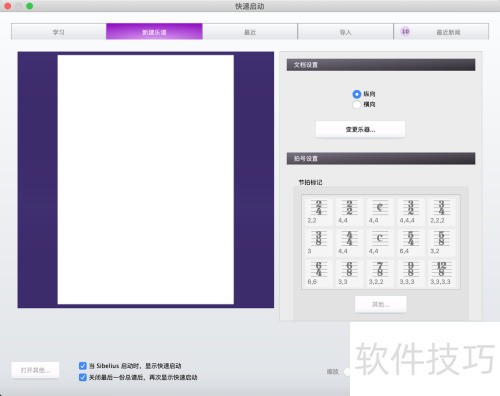Screen dimensions: 500x396
Task: Select the 6/8 time signature
Action: [349, 273]
